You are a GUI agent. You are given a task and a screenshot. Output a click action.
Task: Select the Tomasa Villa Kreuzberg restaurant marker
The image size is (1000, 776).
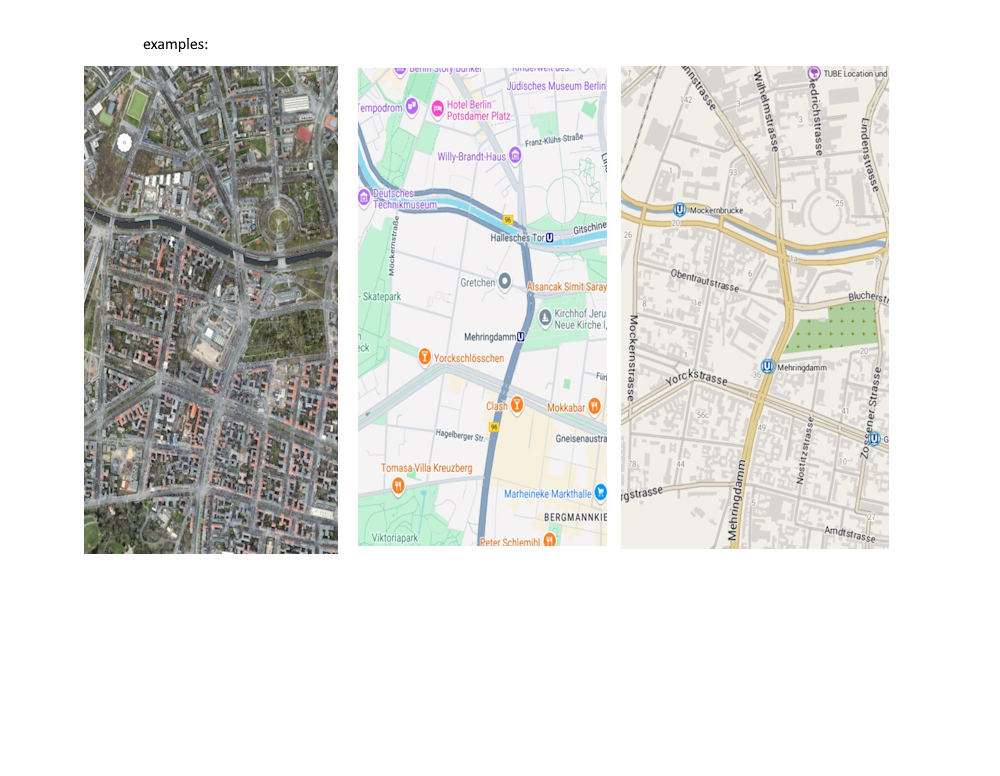(398, 487)
